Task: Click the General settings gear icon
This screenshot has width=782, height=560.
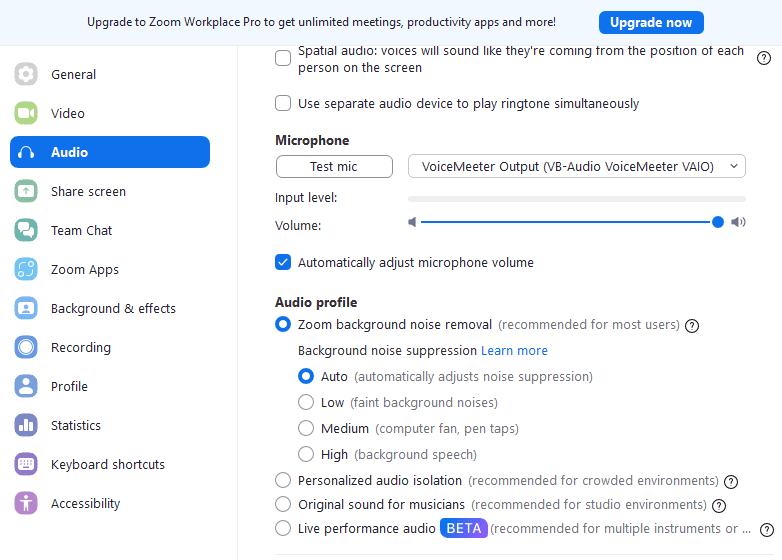Action: pyautogui.click(x=26, y=74)
